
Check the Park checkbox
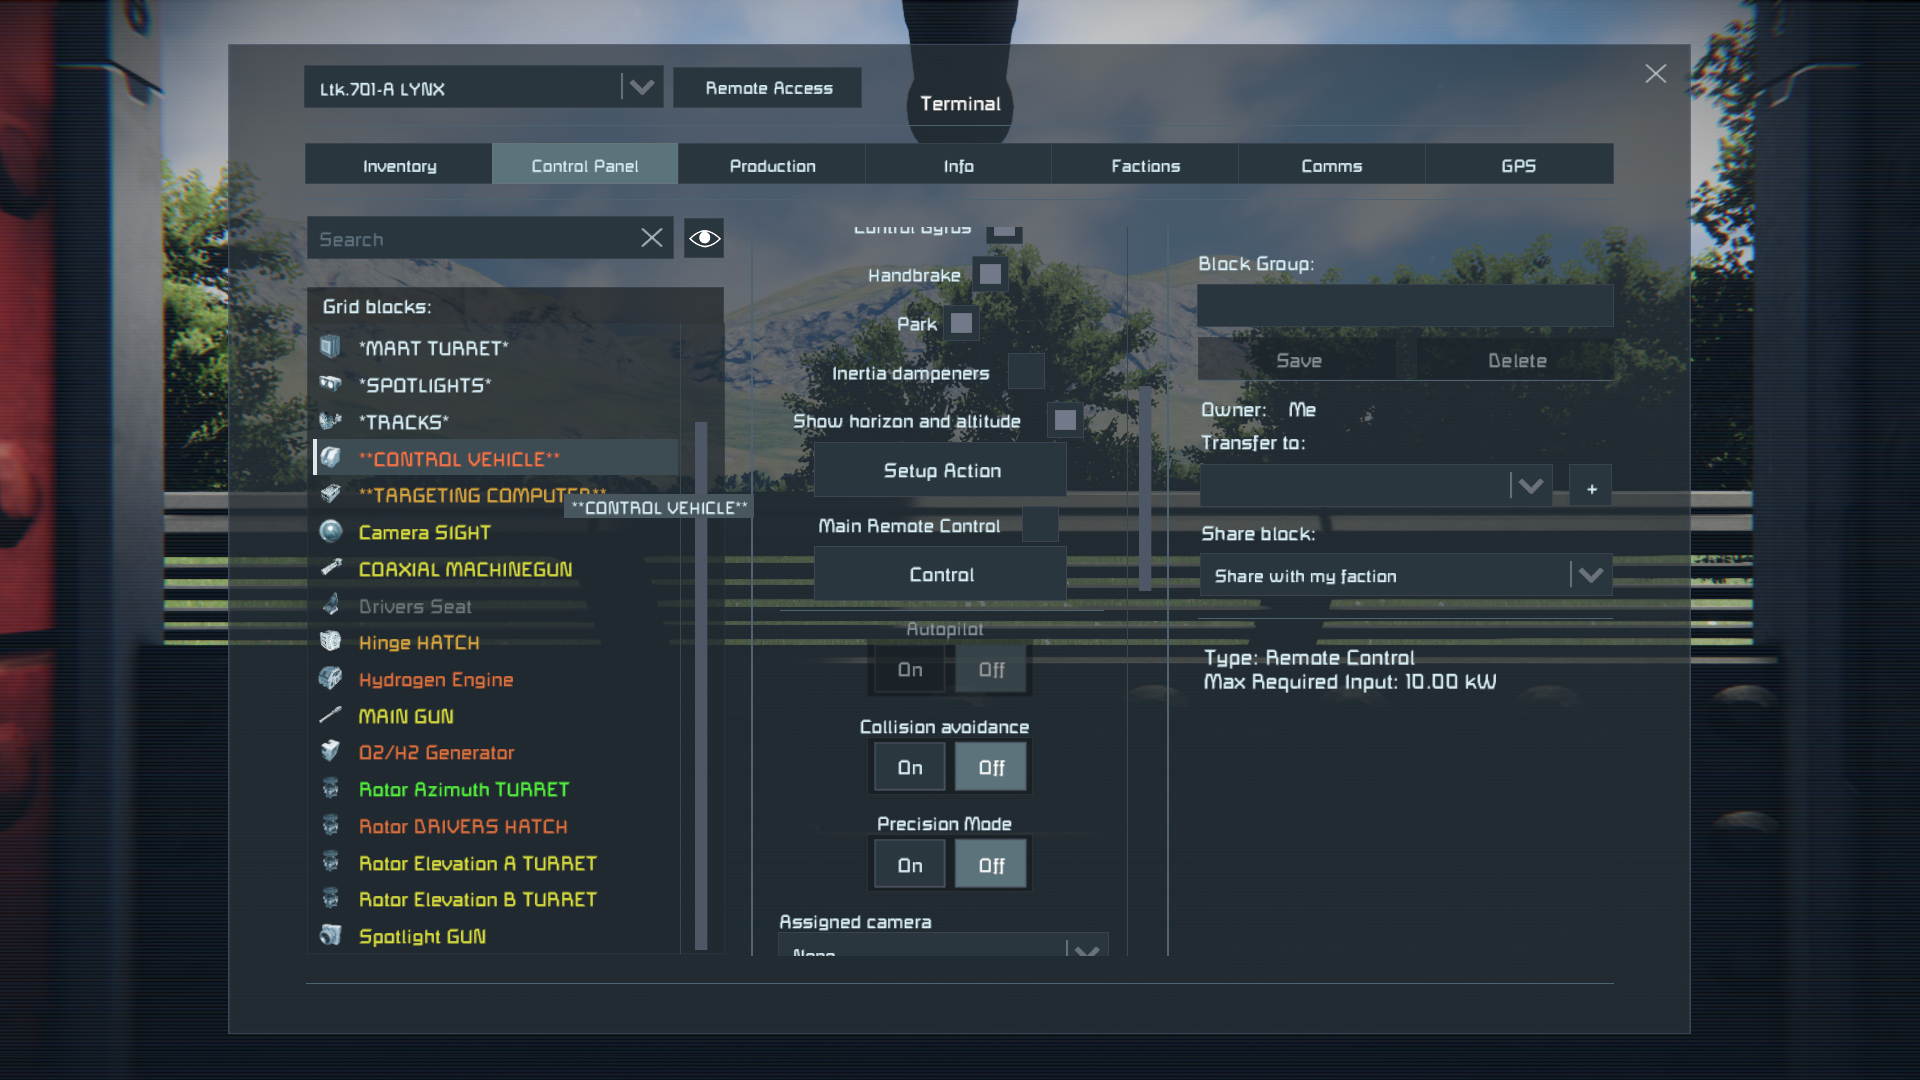(961, 323)
